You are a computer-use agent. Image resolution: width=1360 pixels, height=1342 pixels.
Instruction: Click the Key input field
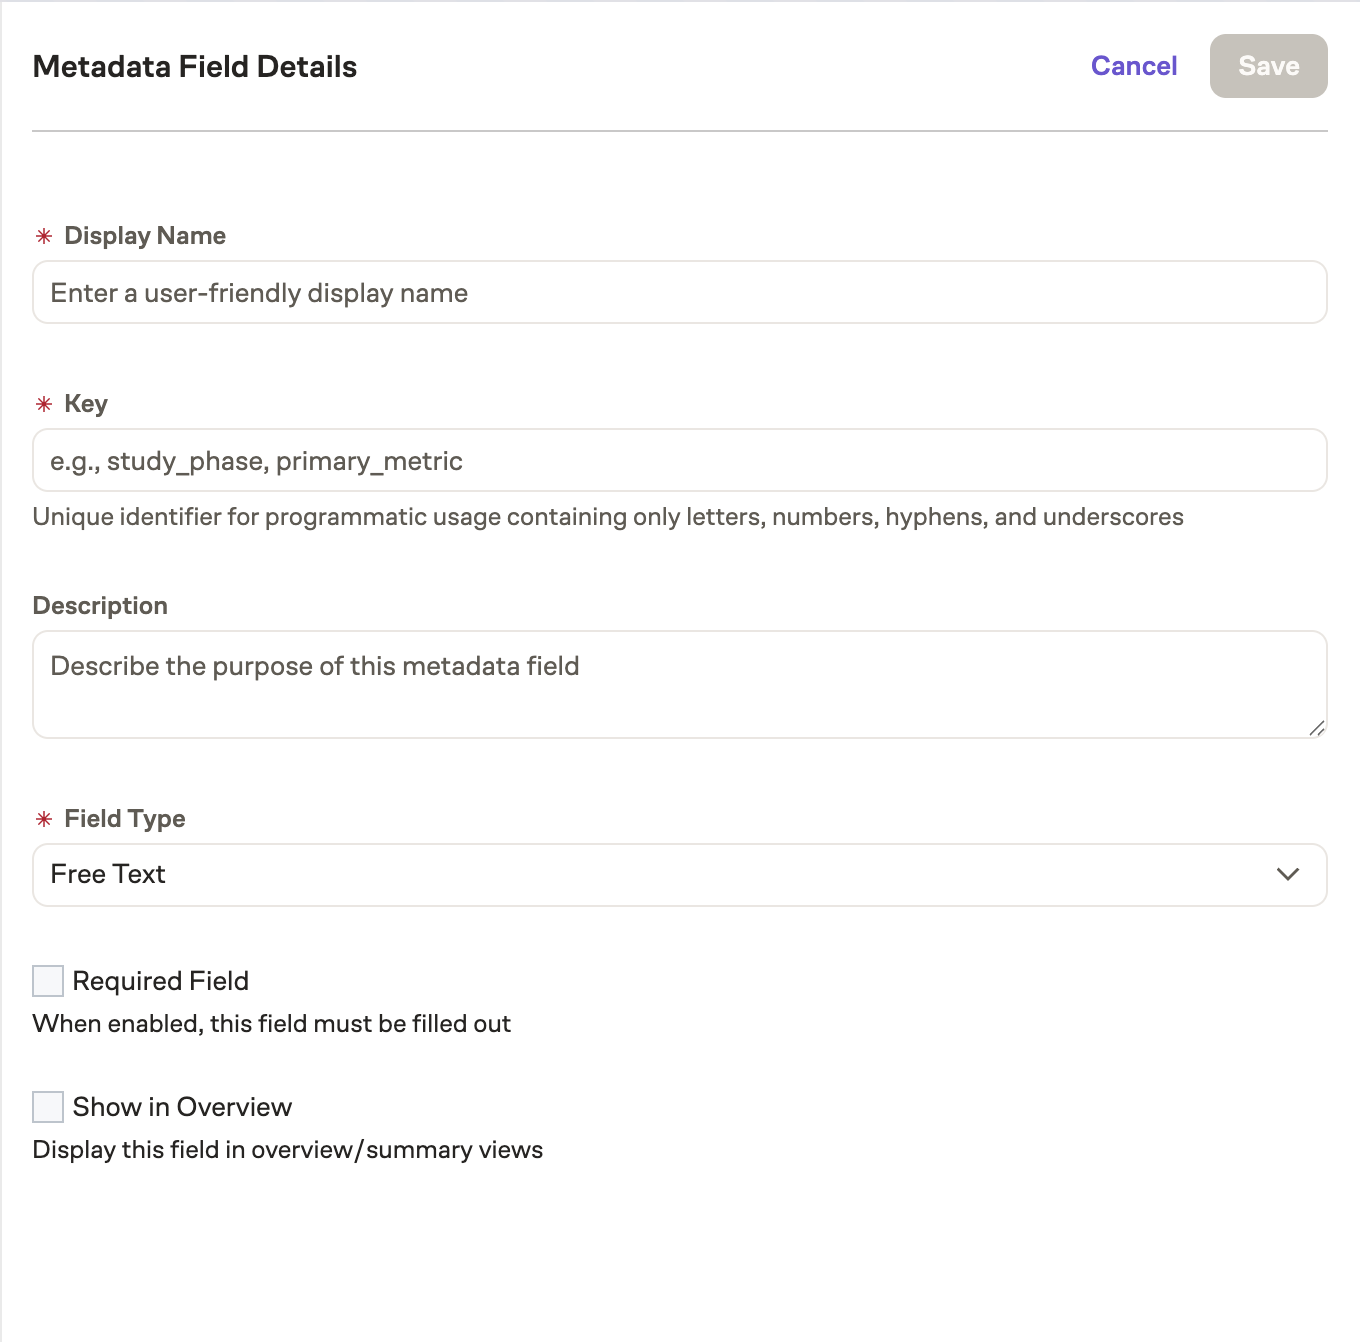click(x=680, y=460)
